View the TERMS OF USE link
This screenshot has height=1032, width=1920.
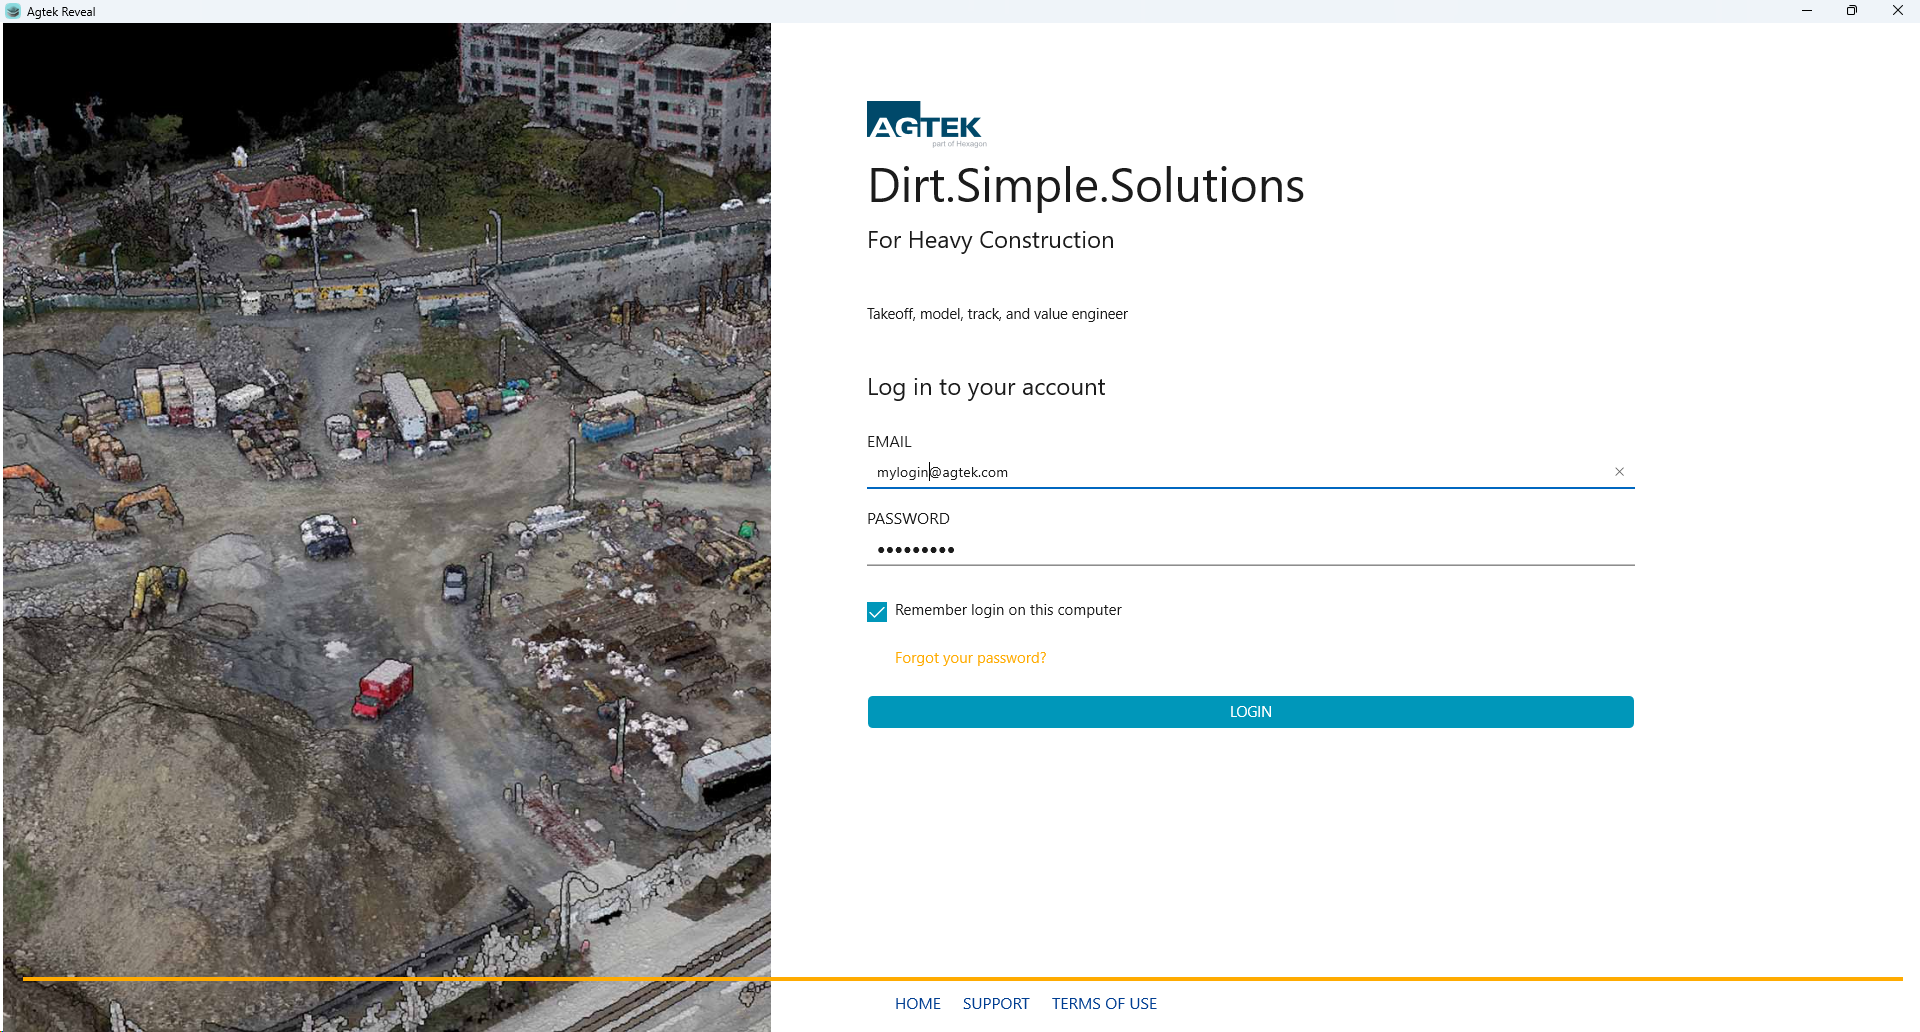coord(1104,1004)
